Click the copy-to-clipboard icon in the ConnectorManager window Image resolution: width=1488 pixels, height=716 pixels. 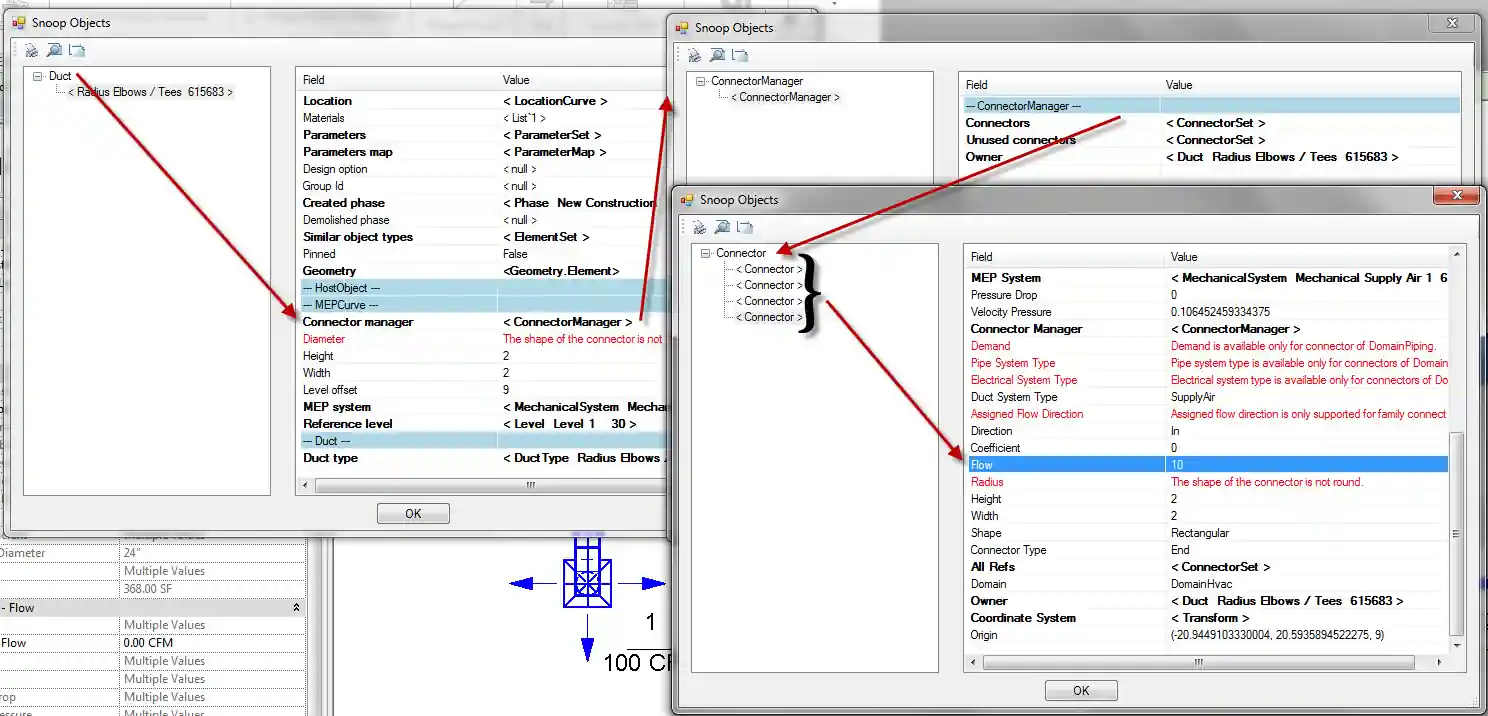tap(741, 55)
